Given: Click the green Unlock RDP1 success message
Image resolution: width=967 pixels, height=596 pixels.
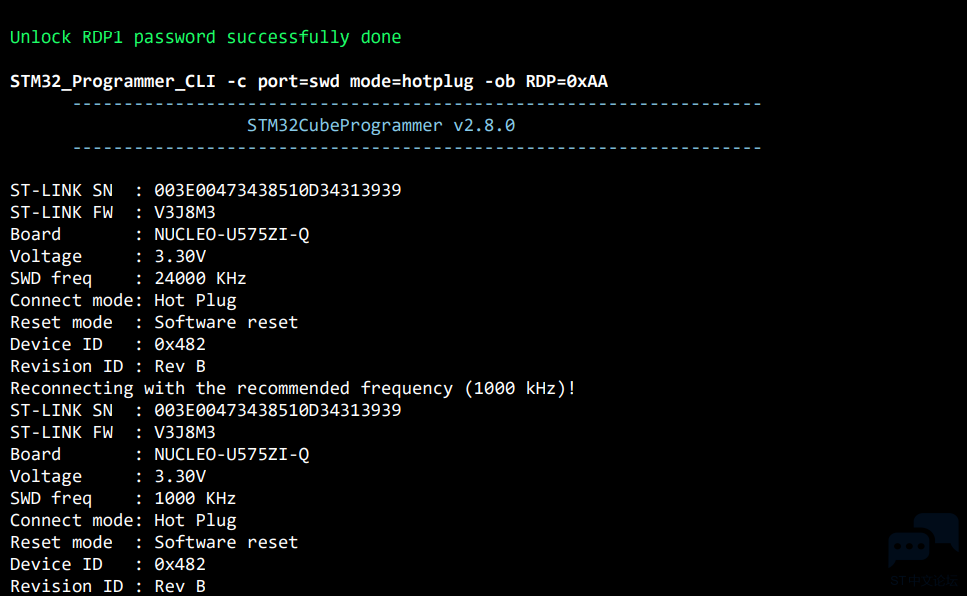Looking at the screenshot, I should click(205, 38).
